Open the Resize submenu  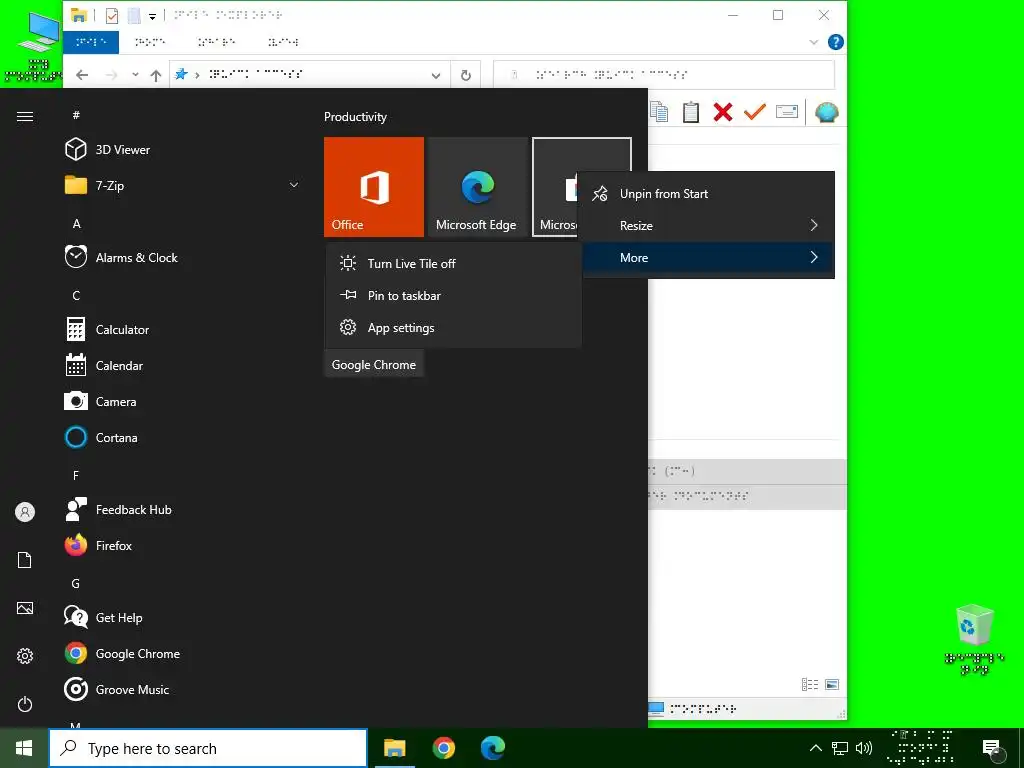(709, 225)
